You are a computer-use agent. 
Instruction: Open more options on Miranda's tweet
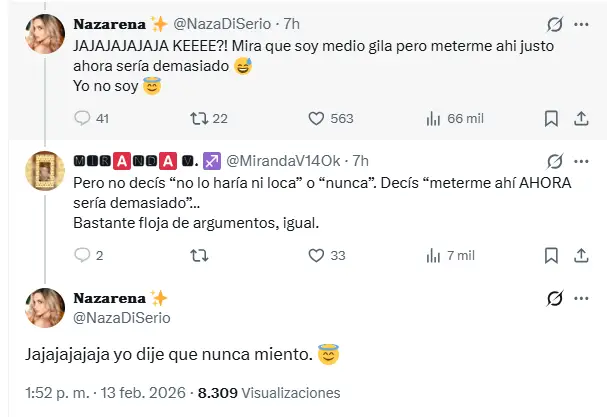click(x=582, y=160)
